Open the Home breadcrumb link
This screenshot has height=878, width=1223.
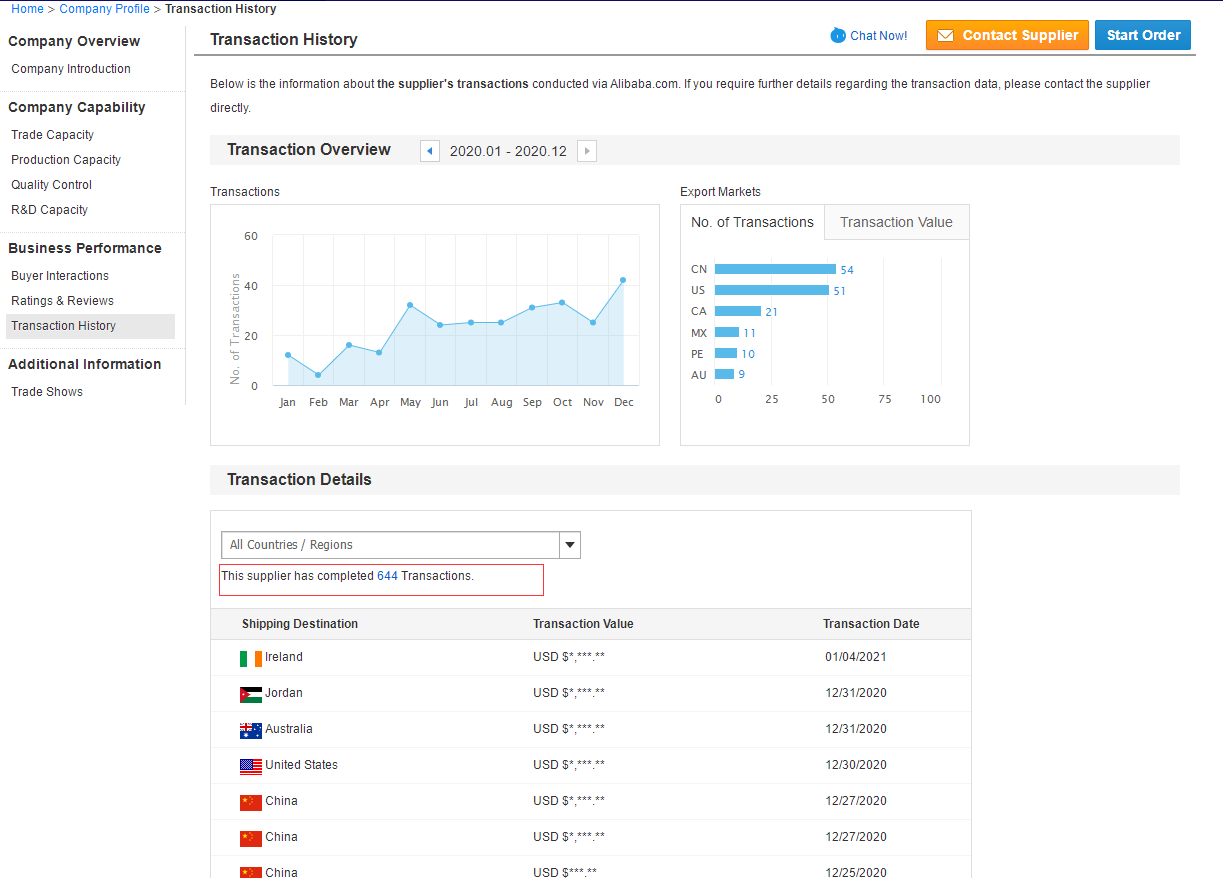pyautogui.click(x=27, y=9)
